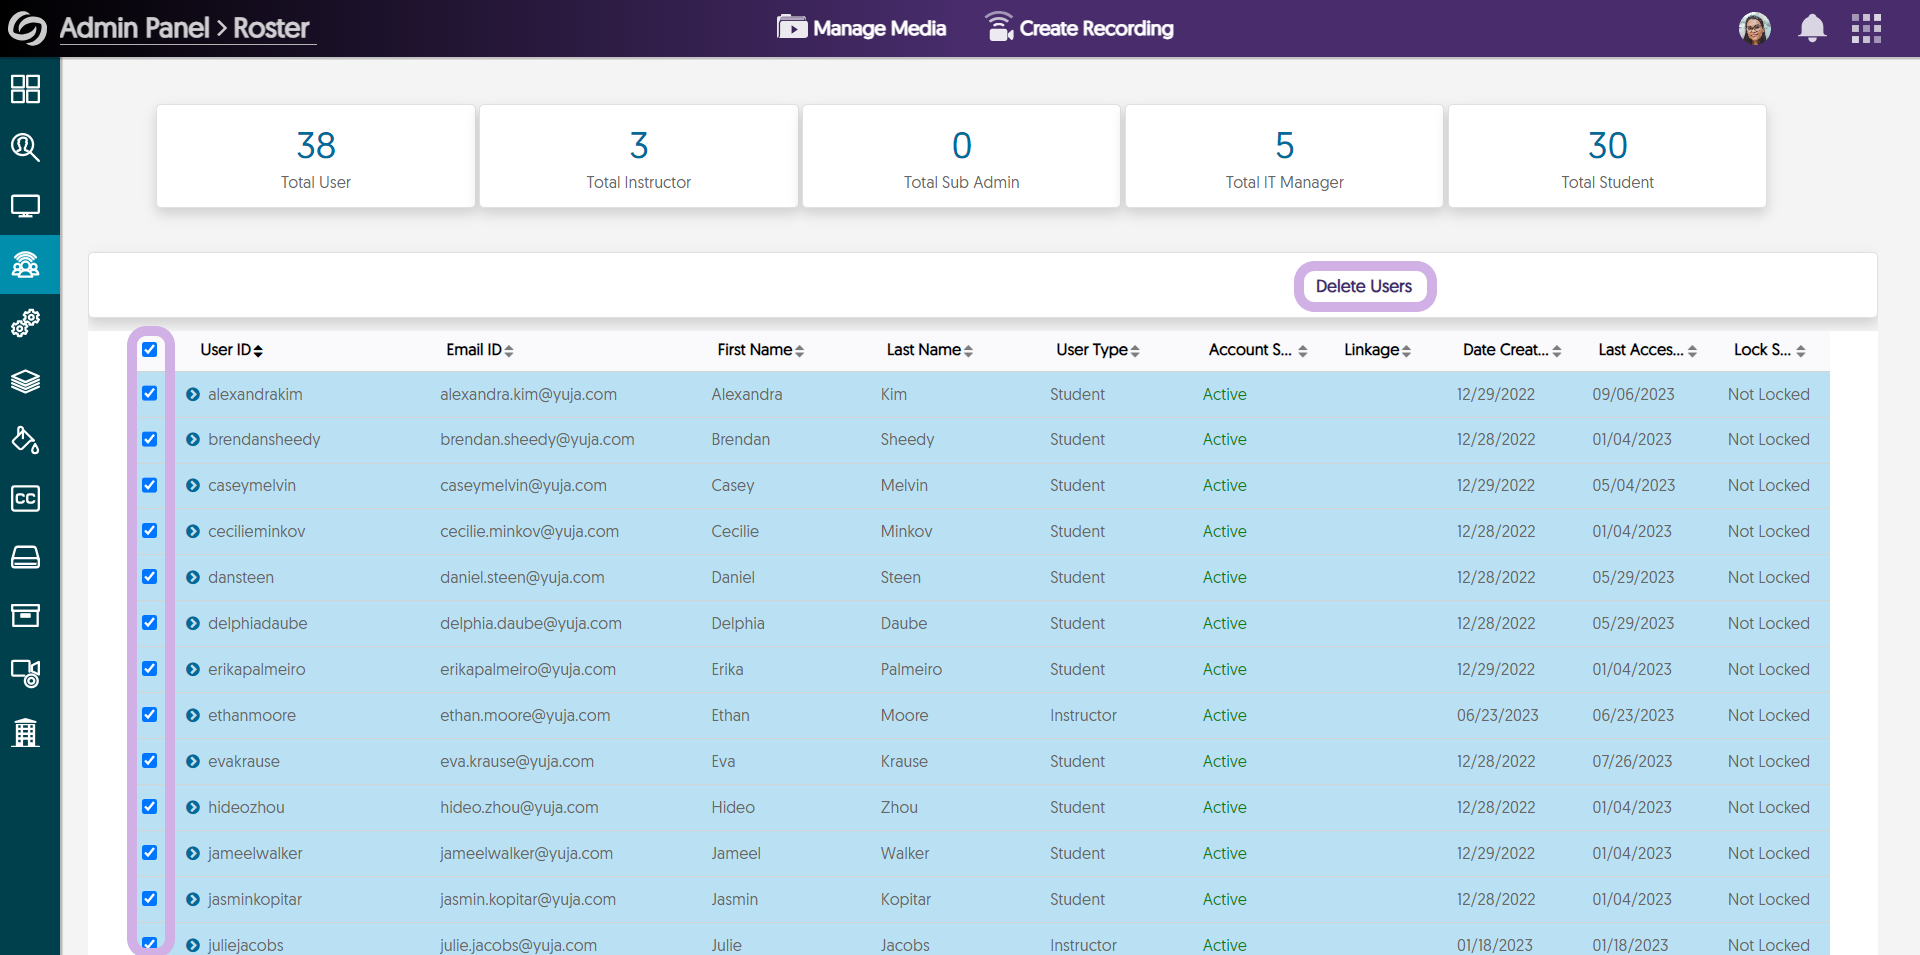Expand details for user hideozhou
The height and width of the screenshot is (955, 1920).
click(193, 807)
